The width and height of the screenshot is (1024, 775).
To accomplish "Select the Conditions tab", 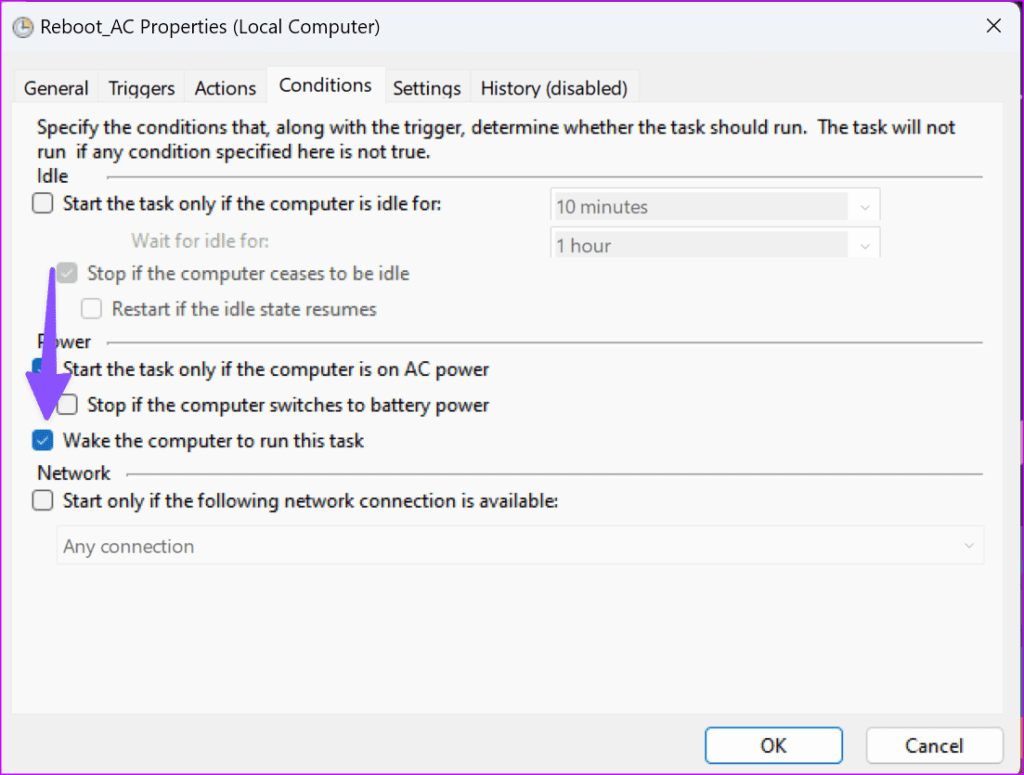I will click(326, 85).
